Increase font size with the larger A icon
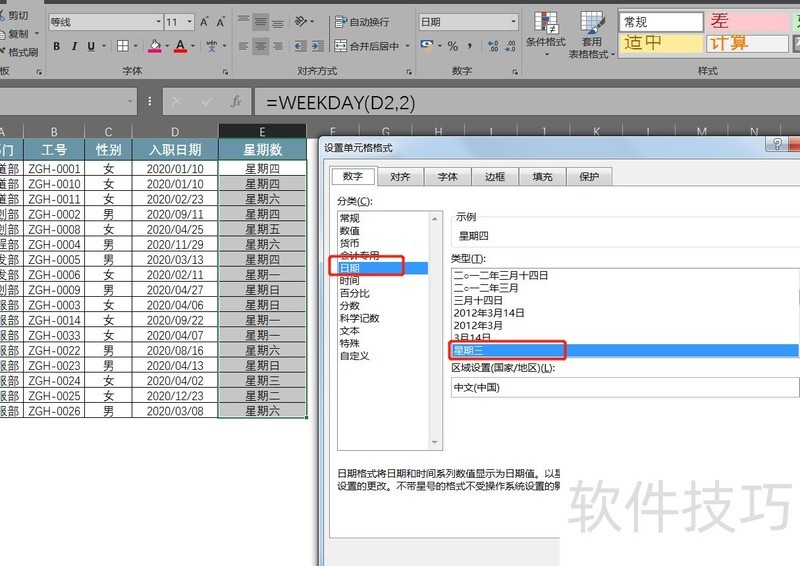Image resolution: width=800 pixels, height=566 pixels. 204,22
